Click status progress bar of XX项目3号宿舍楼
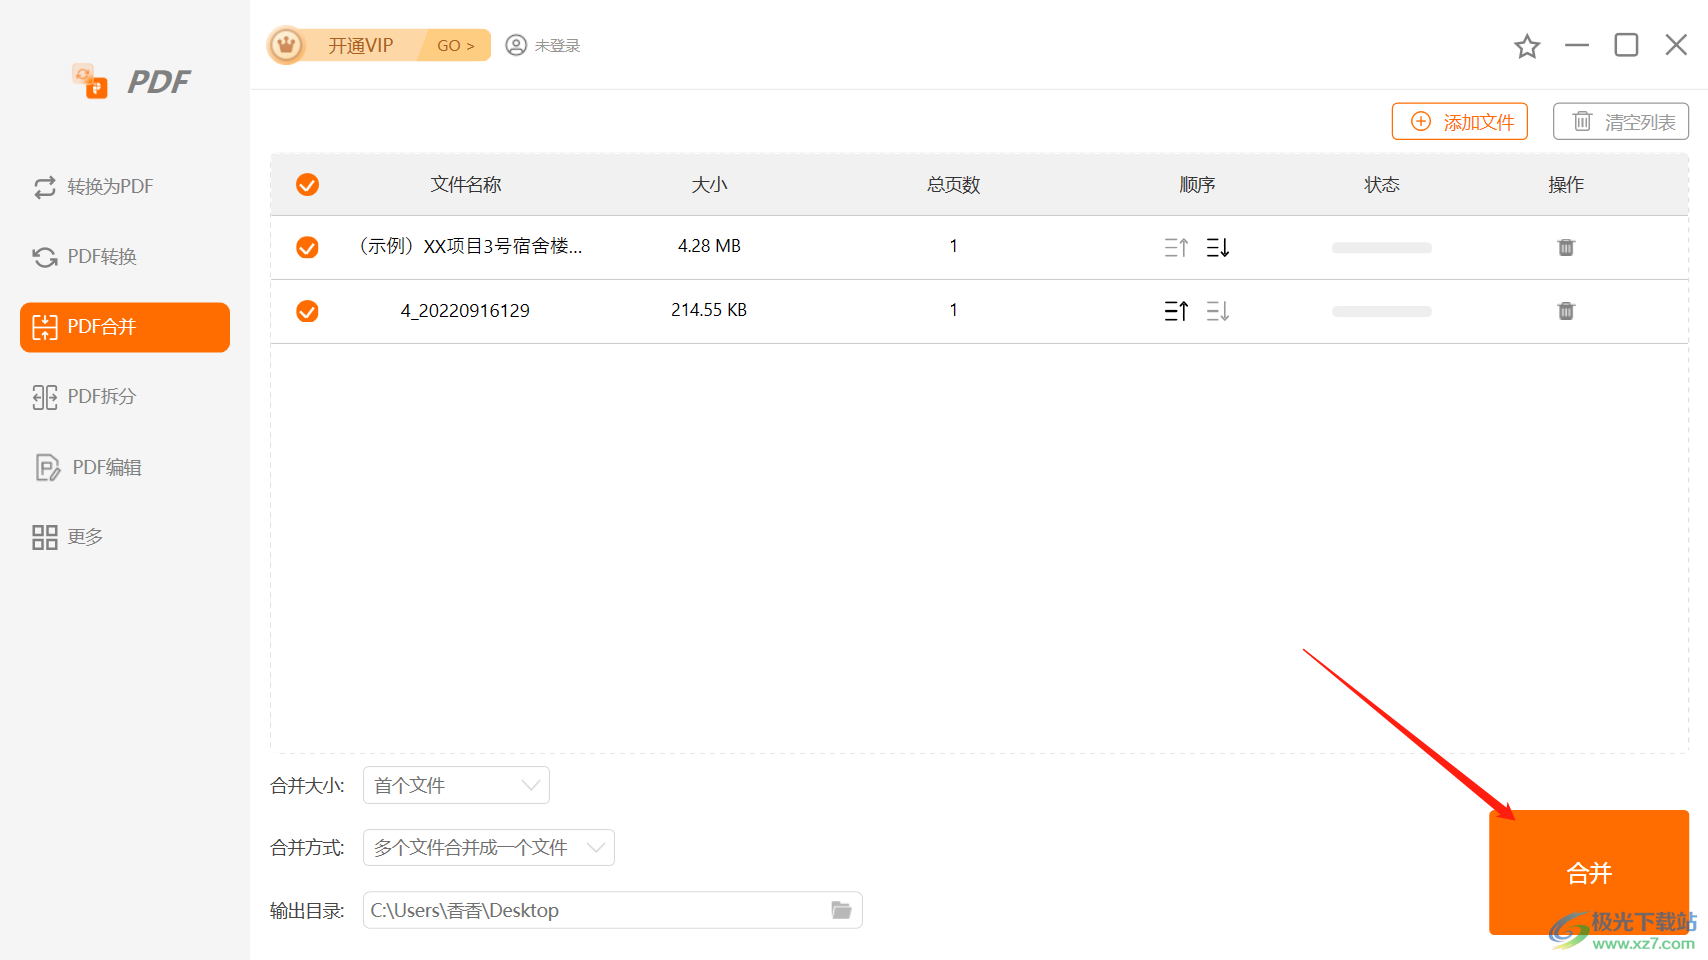Viewport: 1708px width, 960px height. pos(1382,247)
